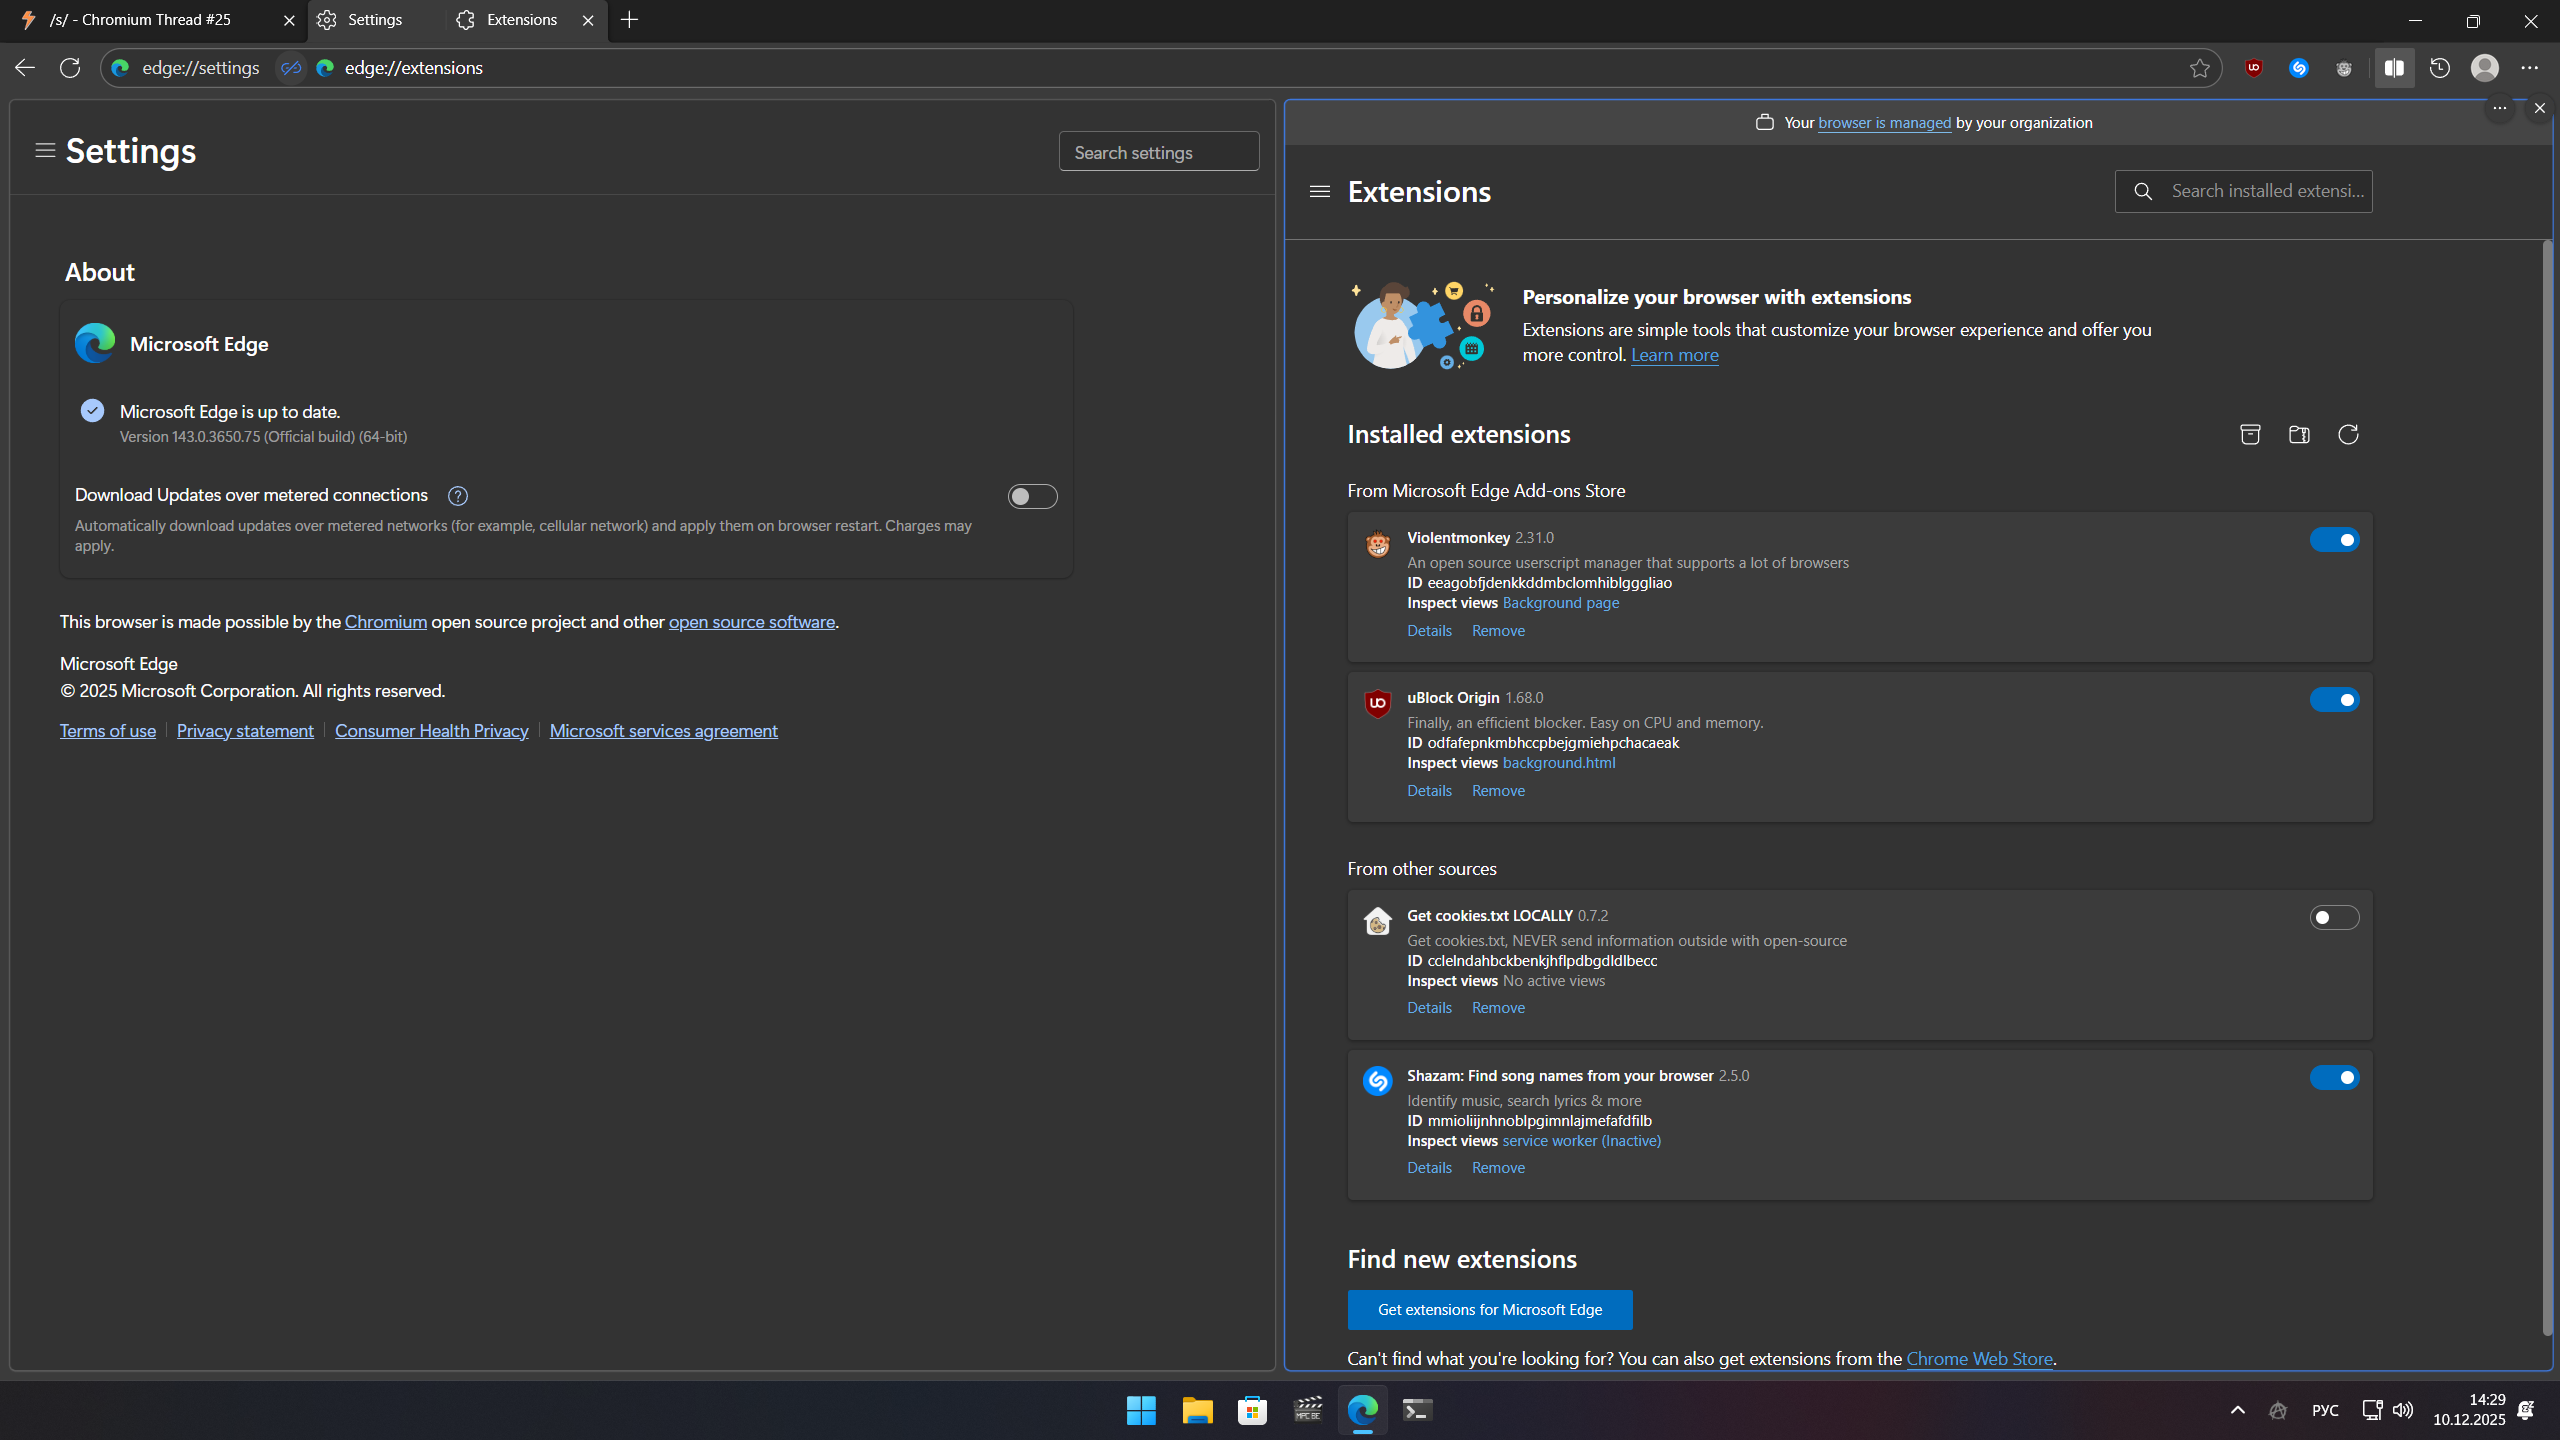Disable the Violentmonkey extension toggle
2560x1440 pixels.
point(2334,540)
